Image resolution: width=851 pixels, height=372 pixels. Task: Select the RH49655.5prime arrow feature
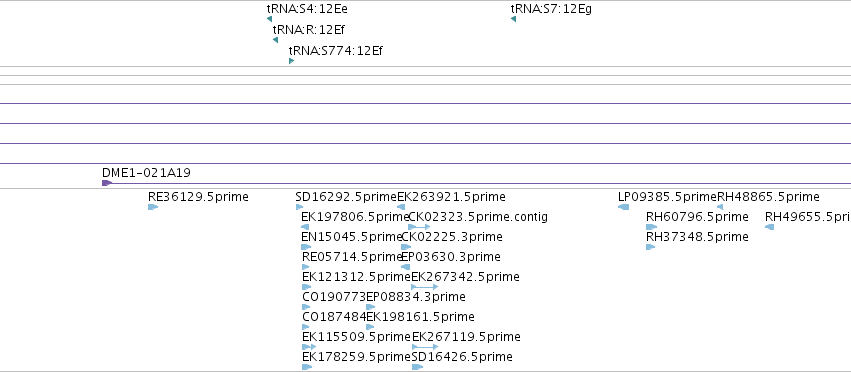pos(770,227)
